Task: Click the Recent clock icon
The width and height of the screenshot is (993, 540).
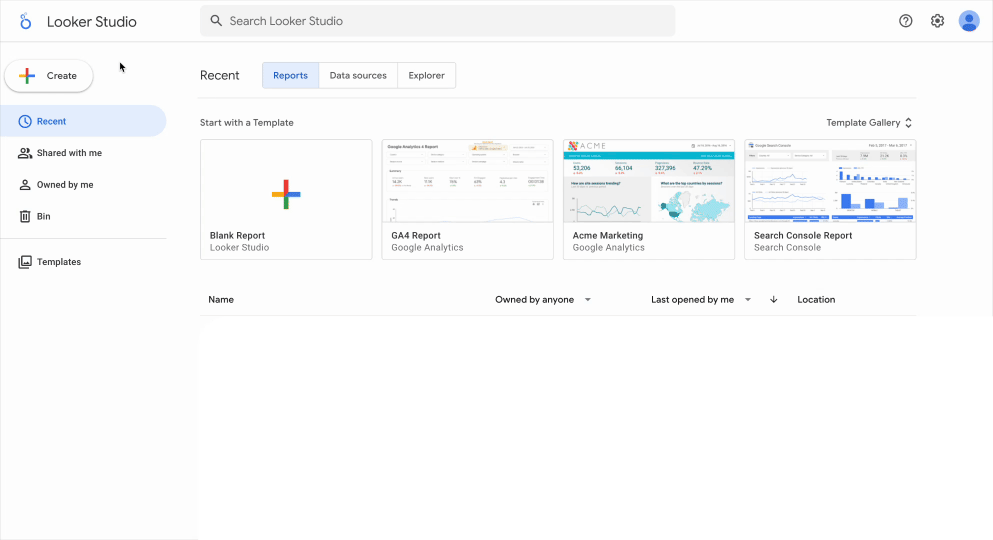Action: tap(25, 121)
